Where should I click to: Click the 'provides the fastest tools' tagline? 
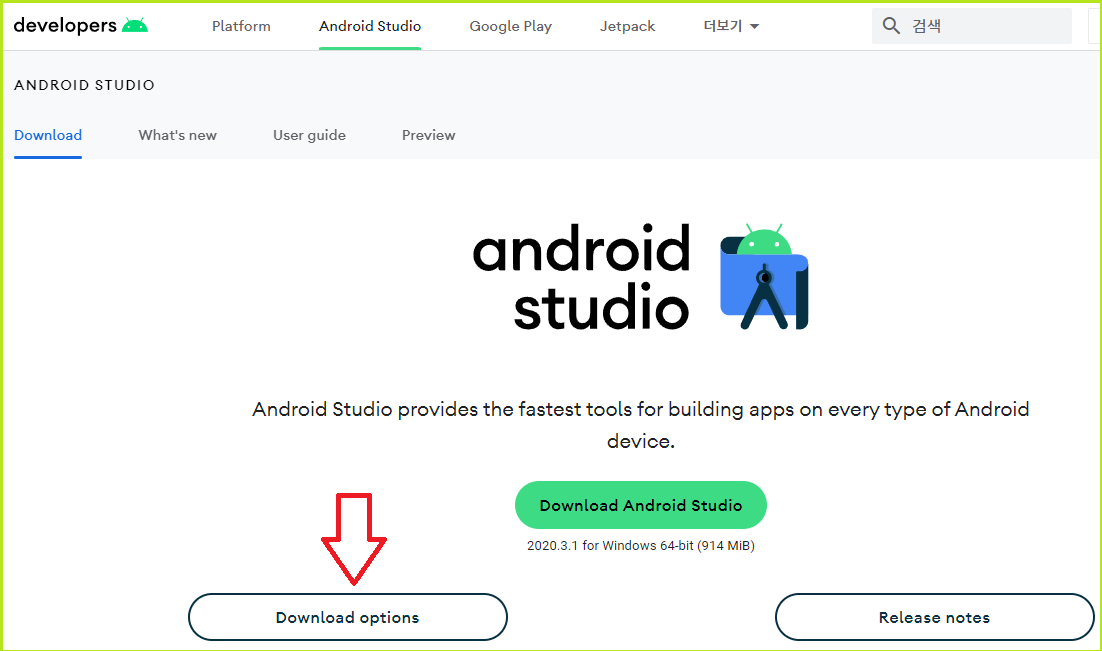coord(640,425)
